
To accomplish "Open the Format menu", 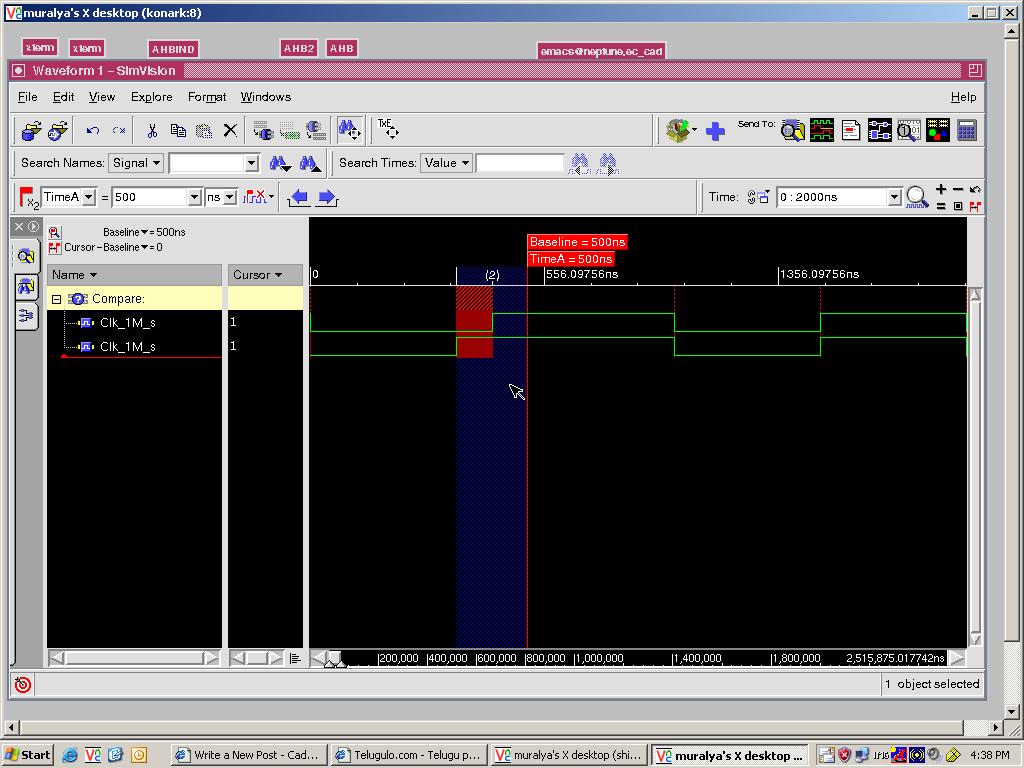I will point(206,97).
